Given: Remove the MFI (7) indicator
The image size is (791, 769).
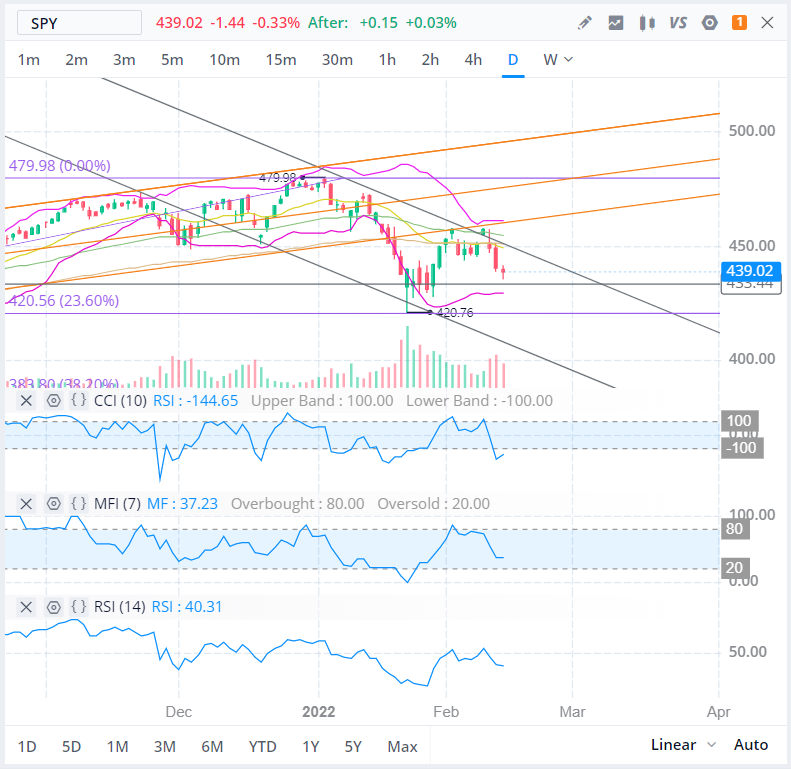Looking at the screenshot, I should coord(26,504).
